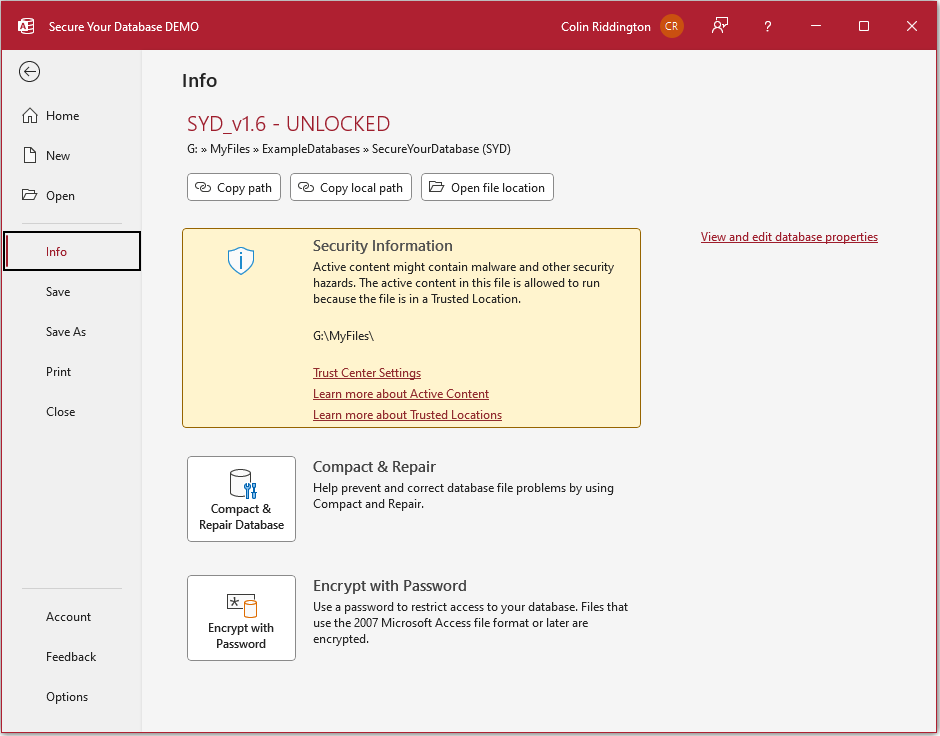Viewport: 940px width, 736px height.
Task: Click the SYD_v1.6 - UNLOCKED database title
Action: (x=288, y=124)
